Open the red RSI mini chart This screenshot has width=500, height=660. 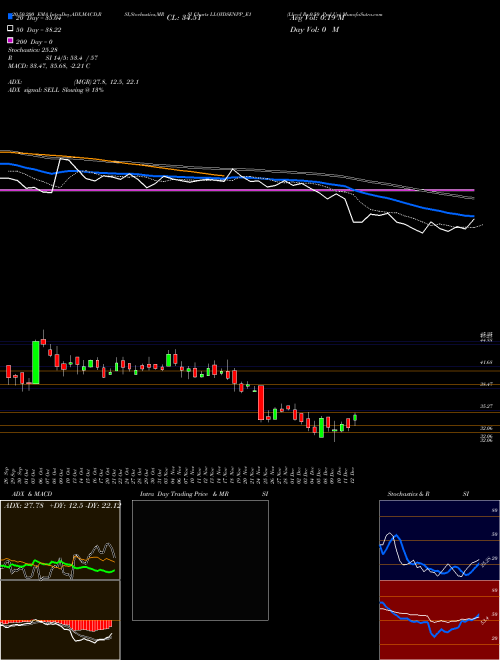(x=439, y=620)
